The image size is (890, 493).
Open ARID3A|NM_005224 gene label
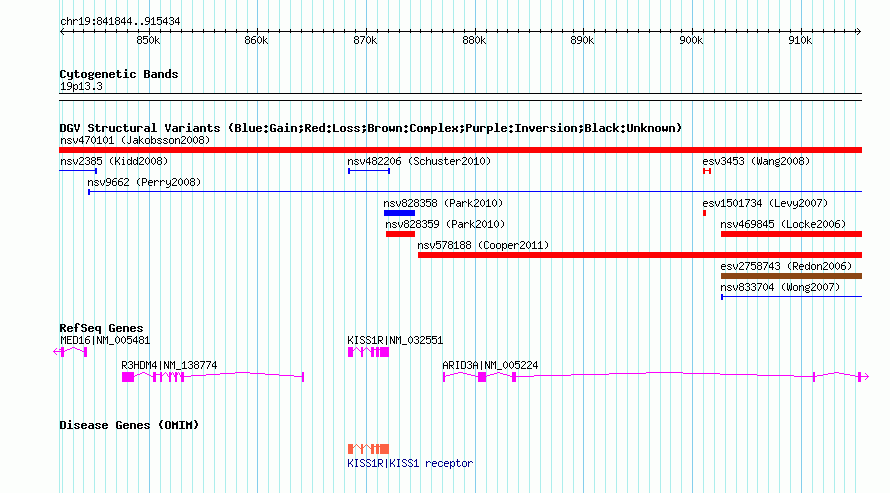pyautogui.click(x=490, y=365)
